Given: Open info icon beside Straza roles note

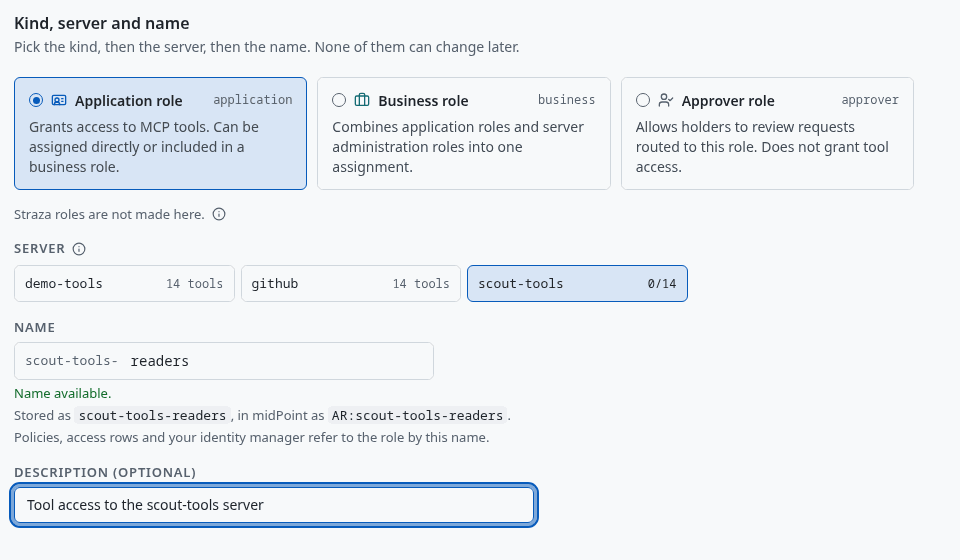Looking at the screenshot, I should click(219, 214).
